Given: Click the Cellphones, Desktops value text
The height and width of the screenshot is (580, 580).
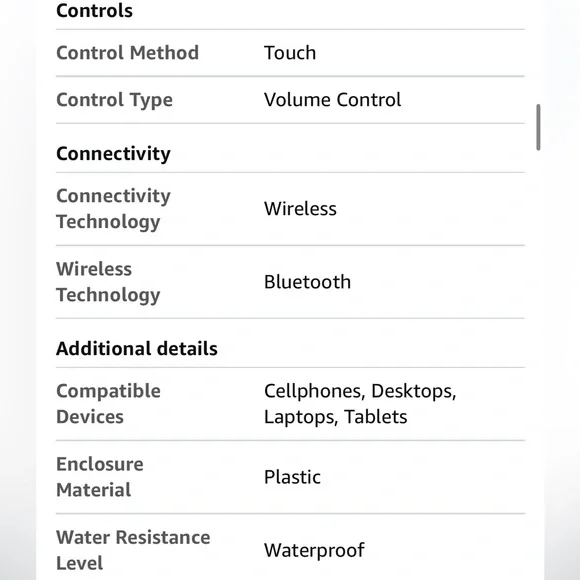Looking at the screenshot, I should (x=360, y=391).
